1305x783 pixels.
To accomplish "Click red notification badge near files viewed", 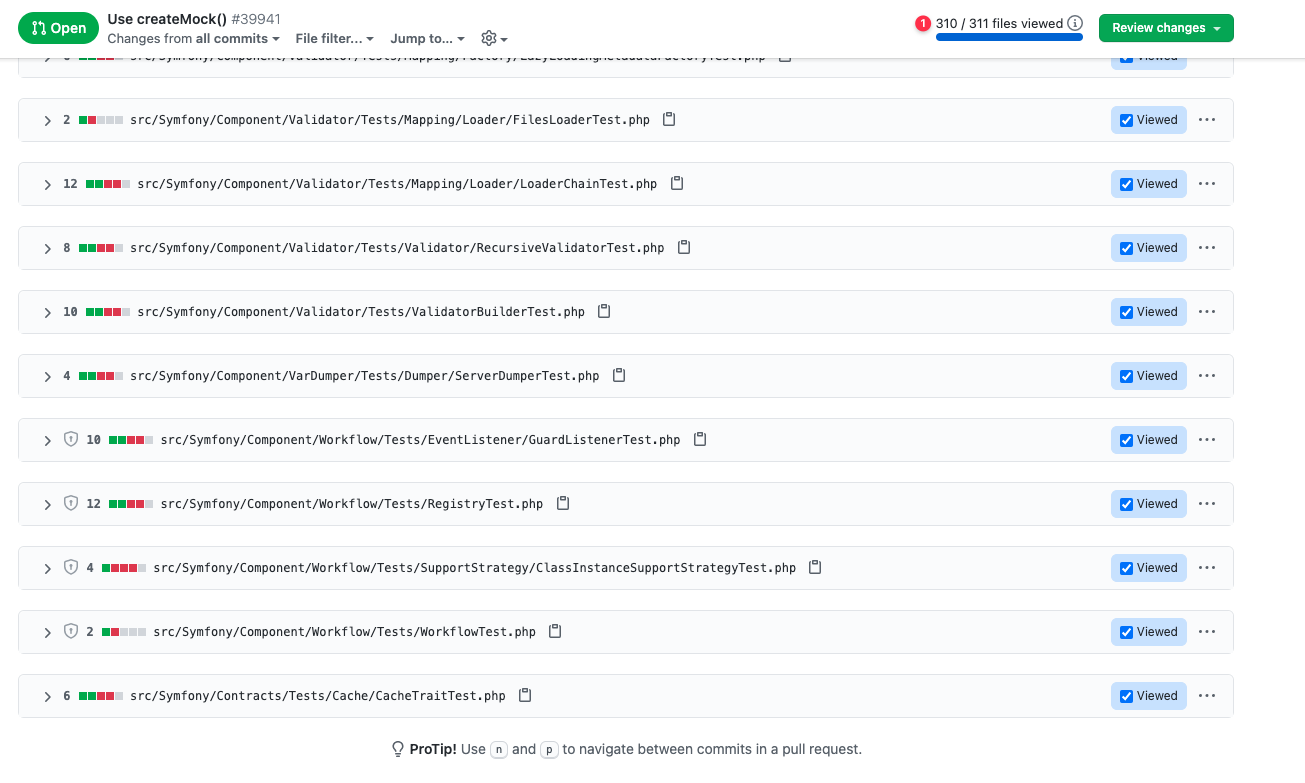I will 923,23.
